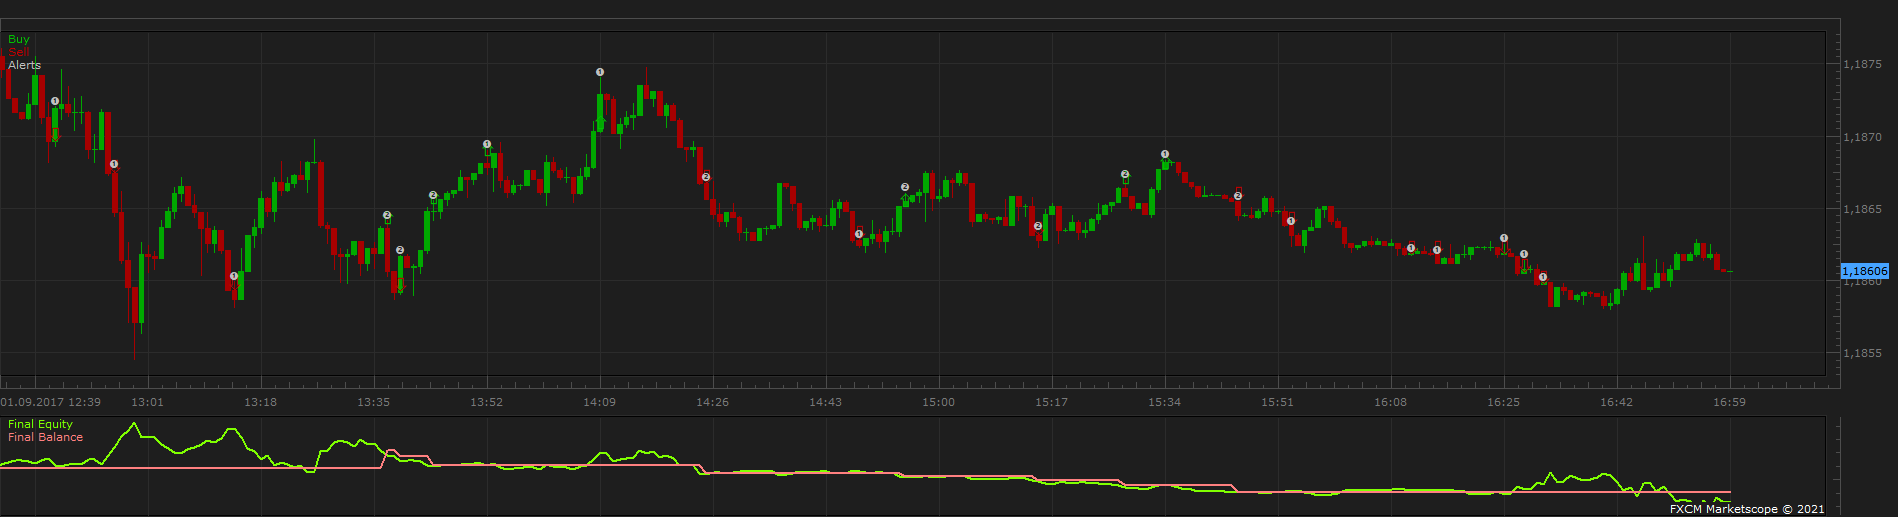Click the 1,1855 price axis label
This screenshot has height=517, width=1898.
(x=1862, y=353)
